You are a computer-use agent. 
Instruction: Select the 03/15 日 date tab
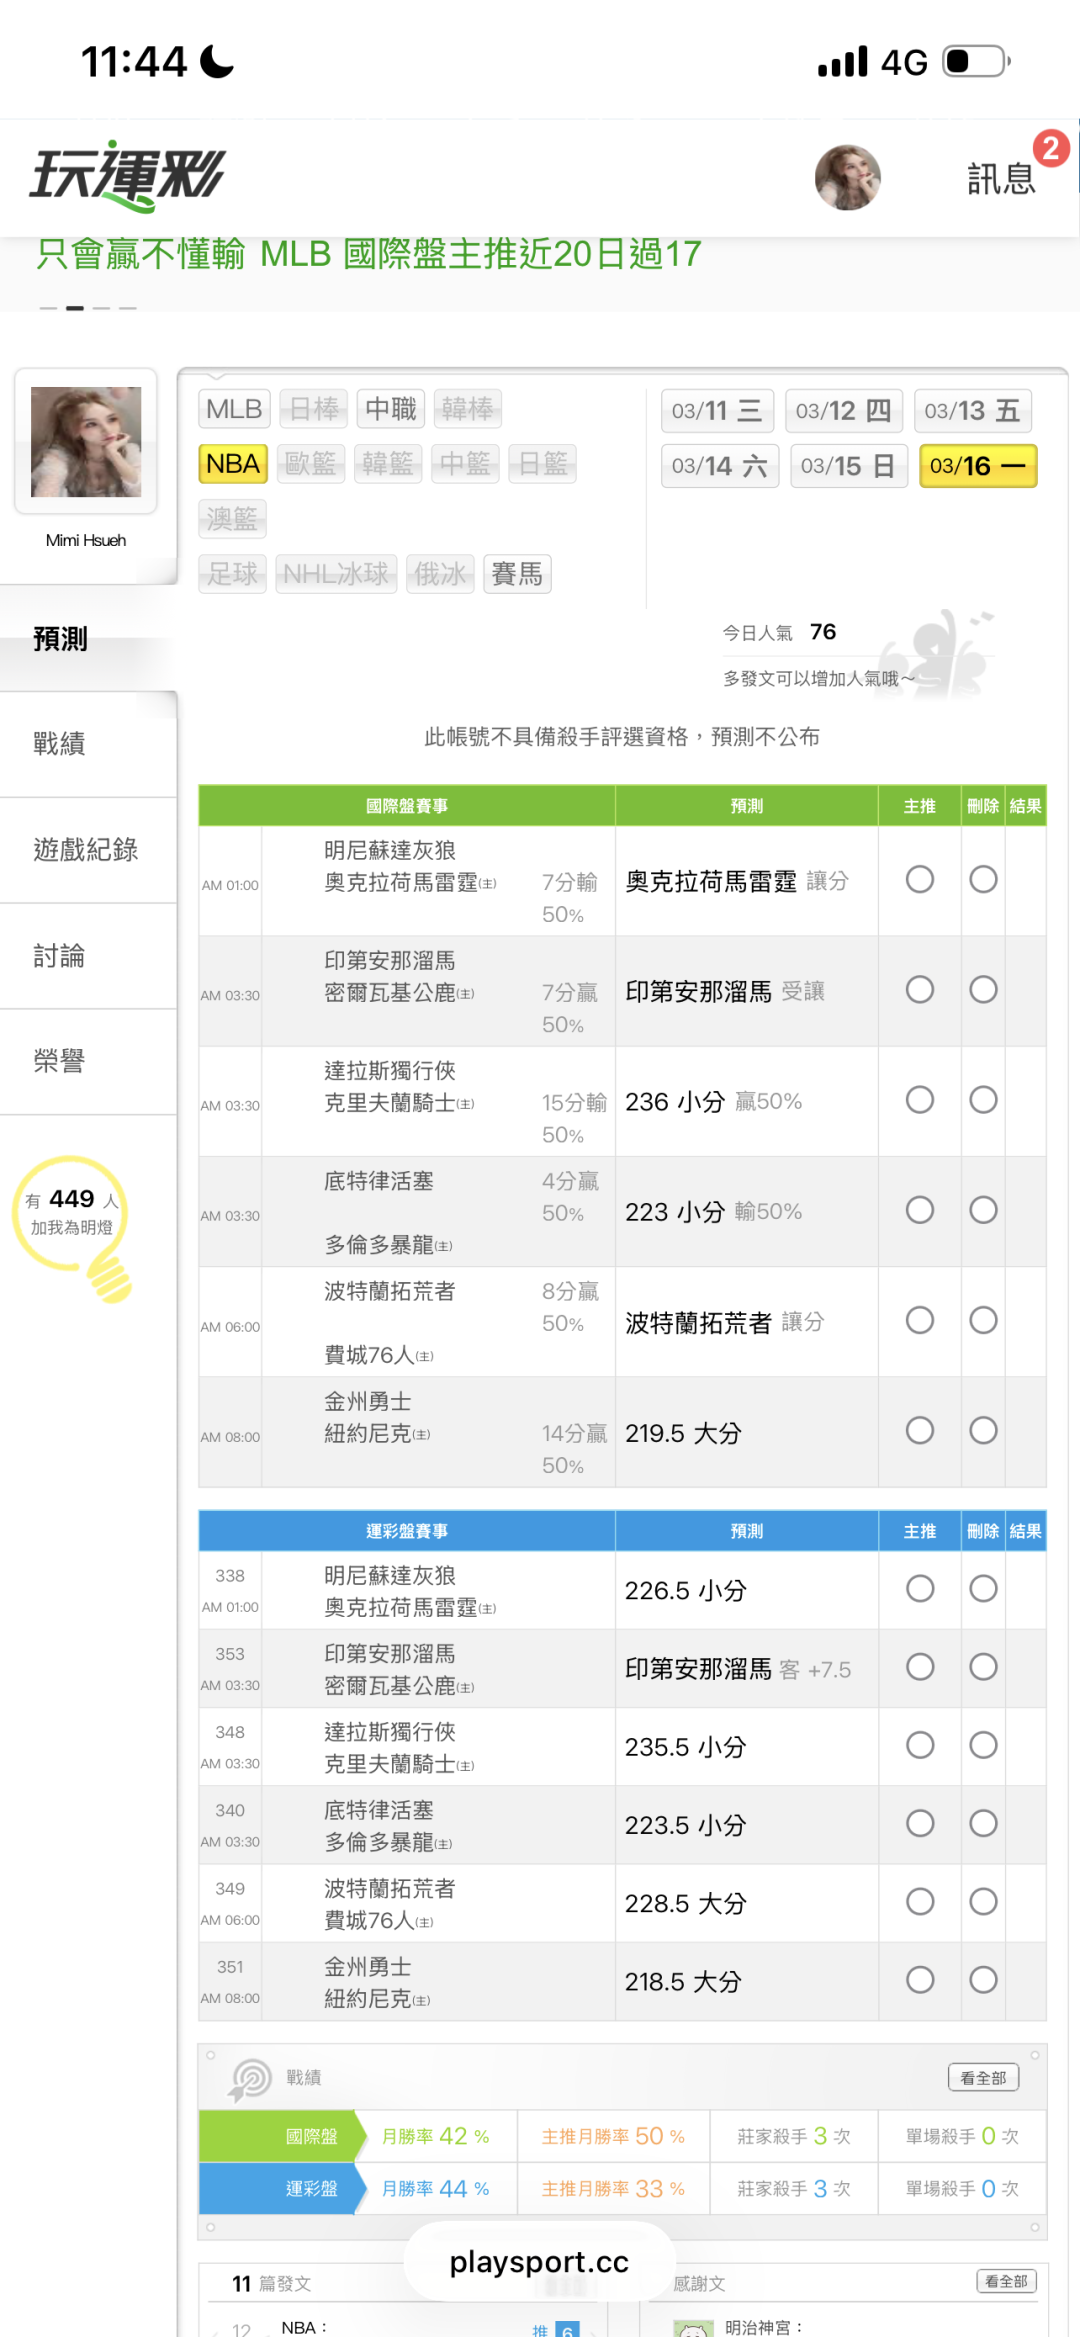848,466
